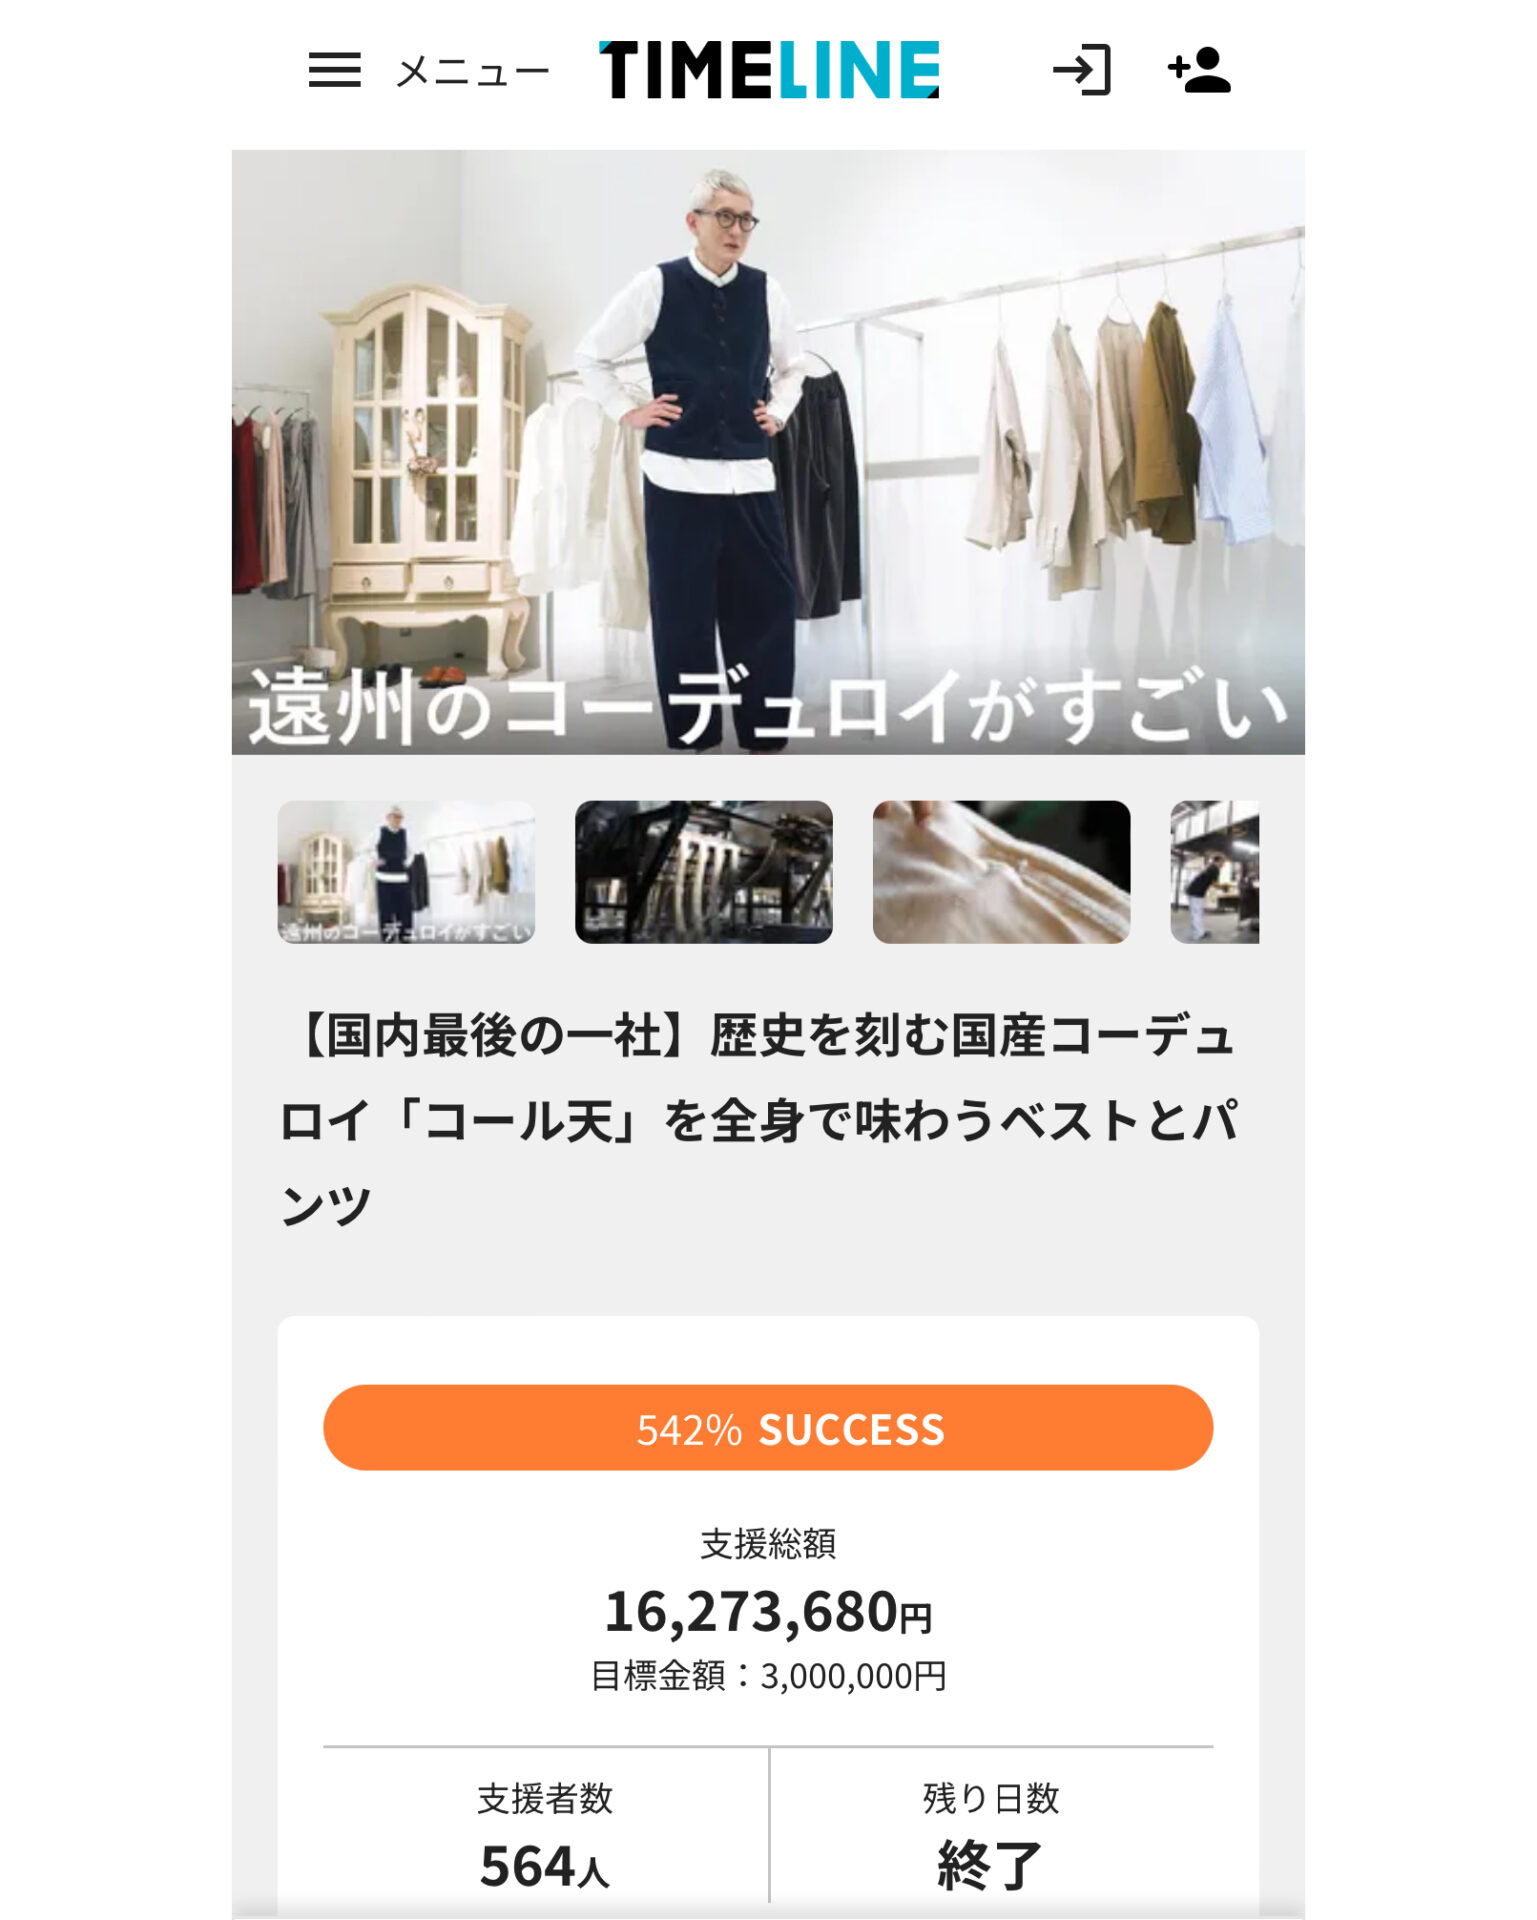Click the 542% SUCCESS orange bar
1537x1920 pixels.
click(768, 1428)
